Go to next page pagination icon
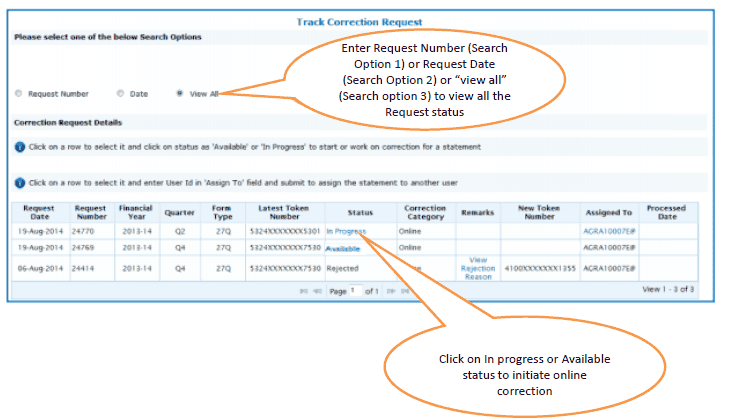Screen dimensions: 729x420 tap(392, 290)
